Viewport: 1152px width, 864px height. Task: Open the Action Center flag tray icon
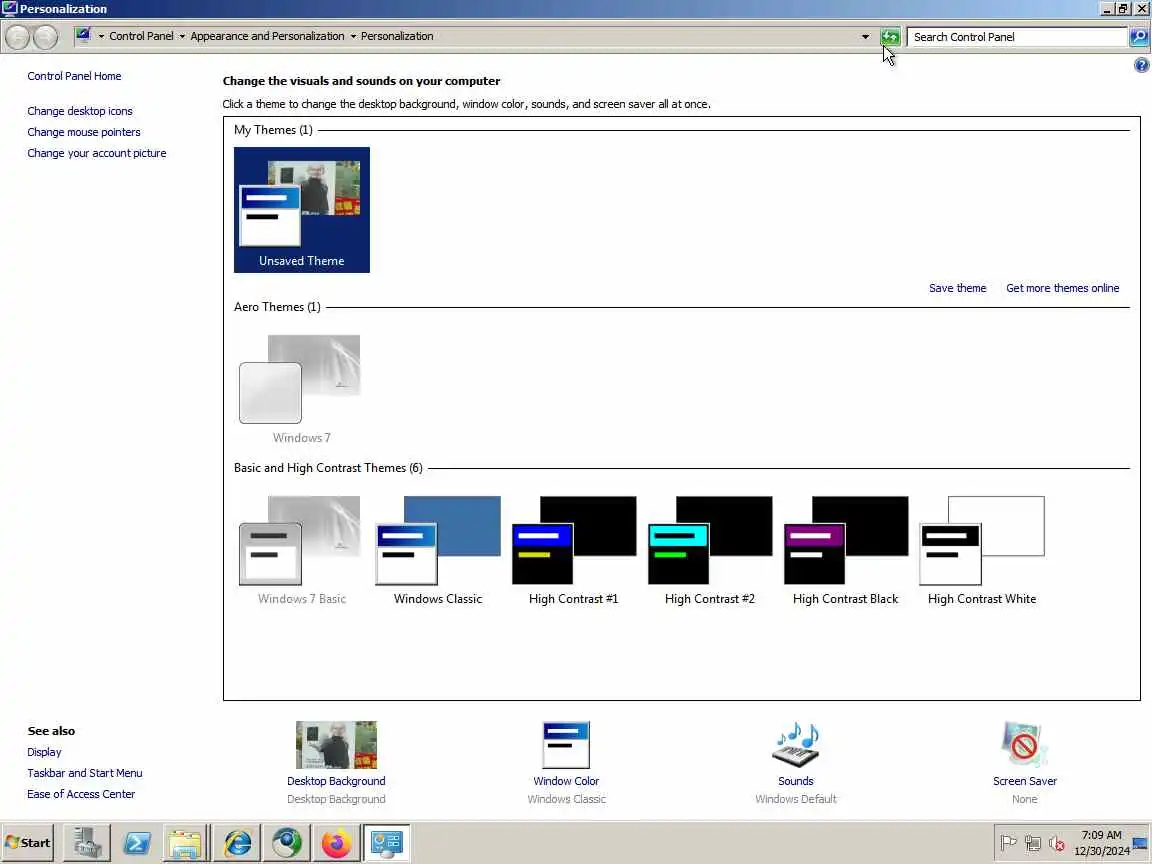pos(1009,843)
